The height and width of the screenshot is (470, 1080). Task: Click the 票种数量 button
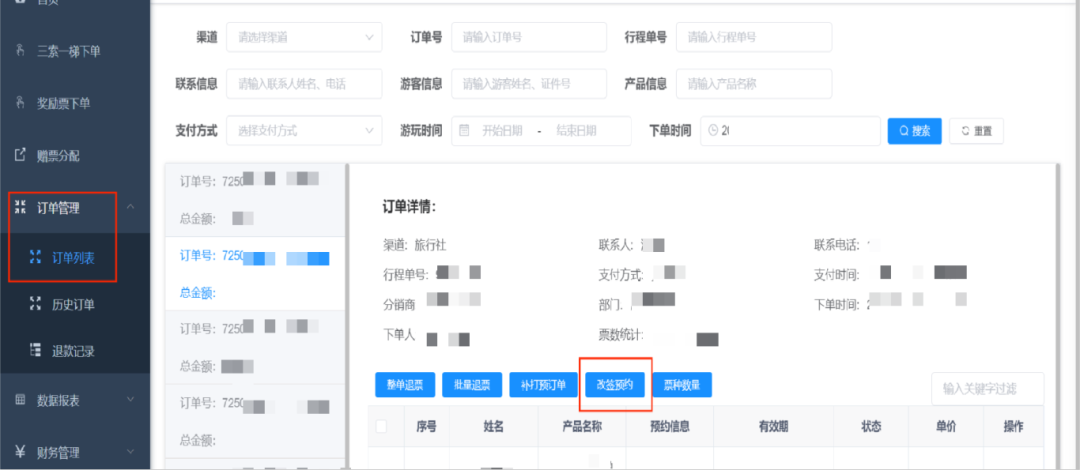click(682, 385)
